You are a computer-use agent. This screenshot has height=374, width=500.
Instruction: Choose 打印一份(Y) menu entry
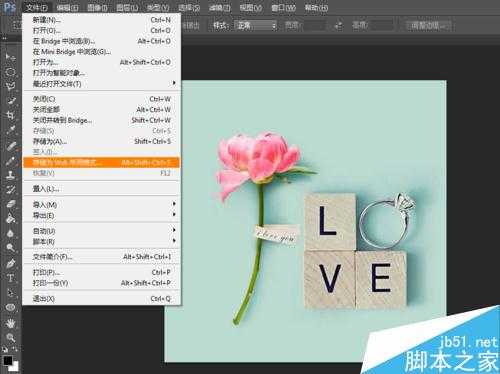coord(102,283)
